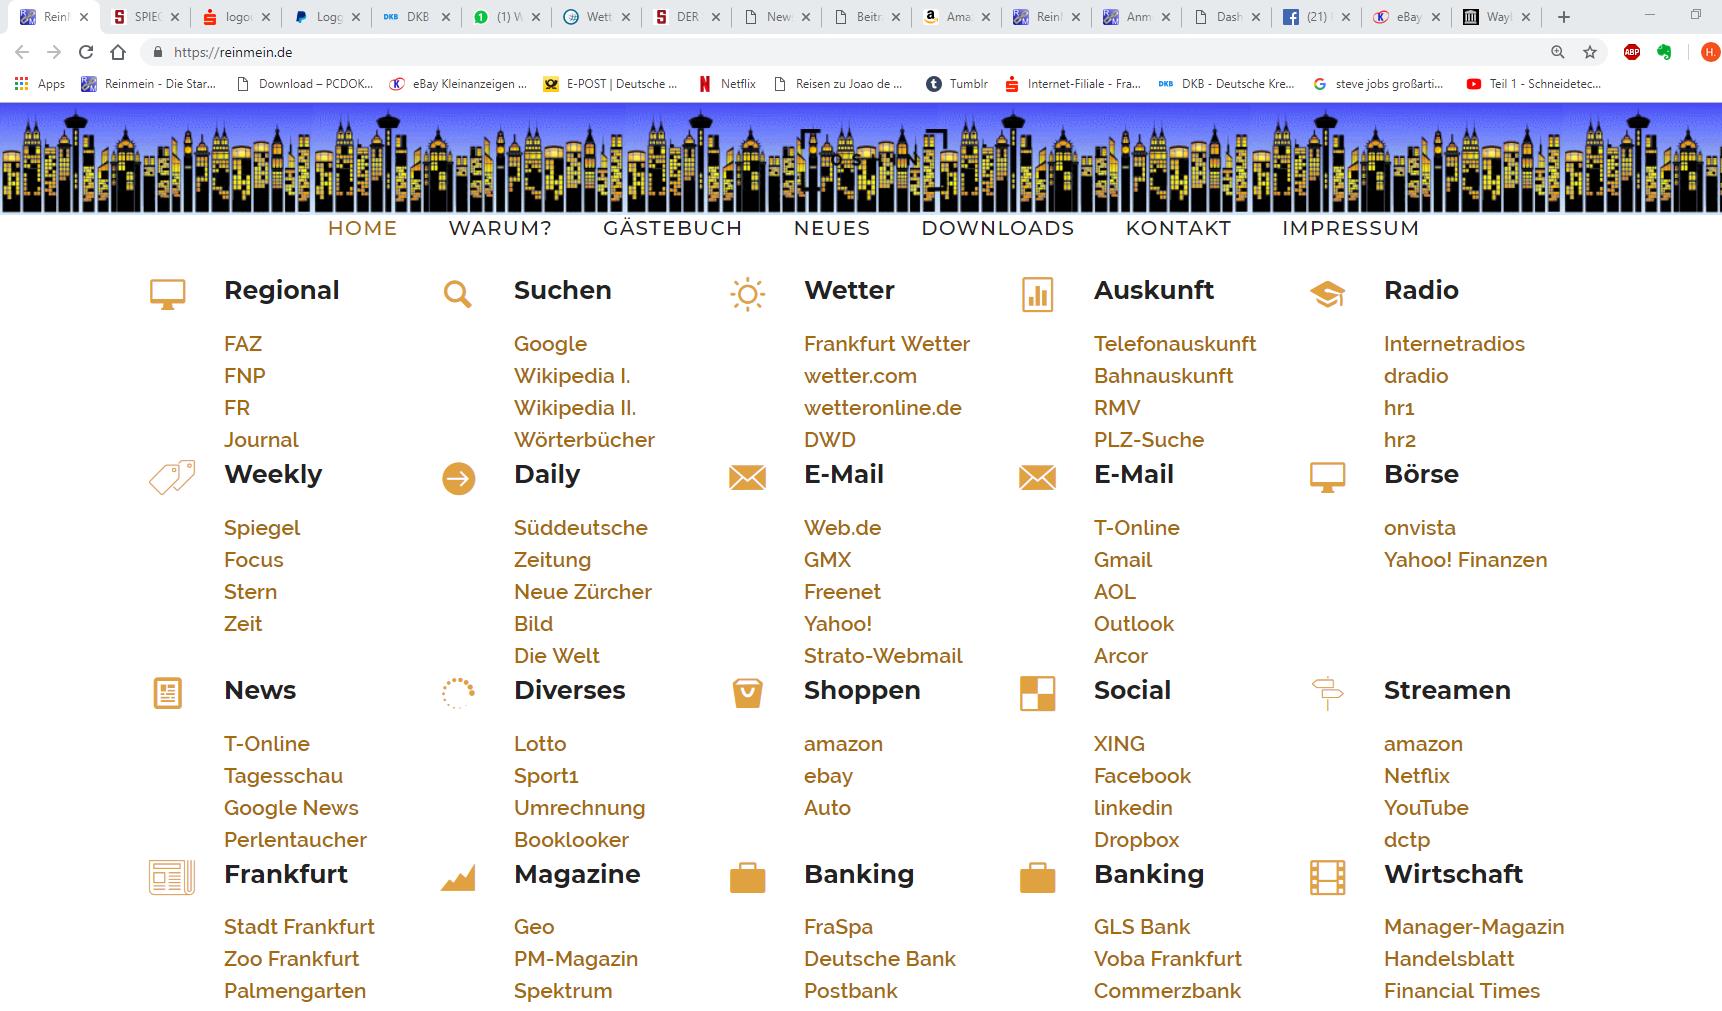The height and width of the screenshot is (1011, 1722).
Task: Open the Apps shortcut in bookmarks bar
Action: [x=40, y=84]
